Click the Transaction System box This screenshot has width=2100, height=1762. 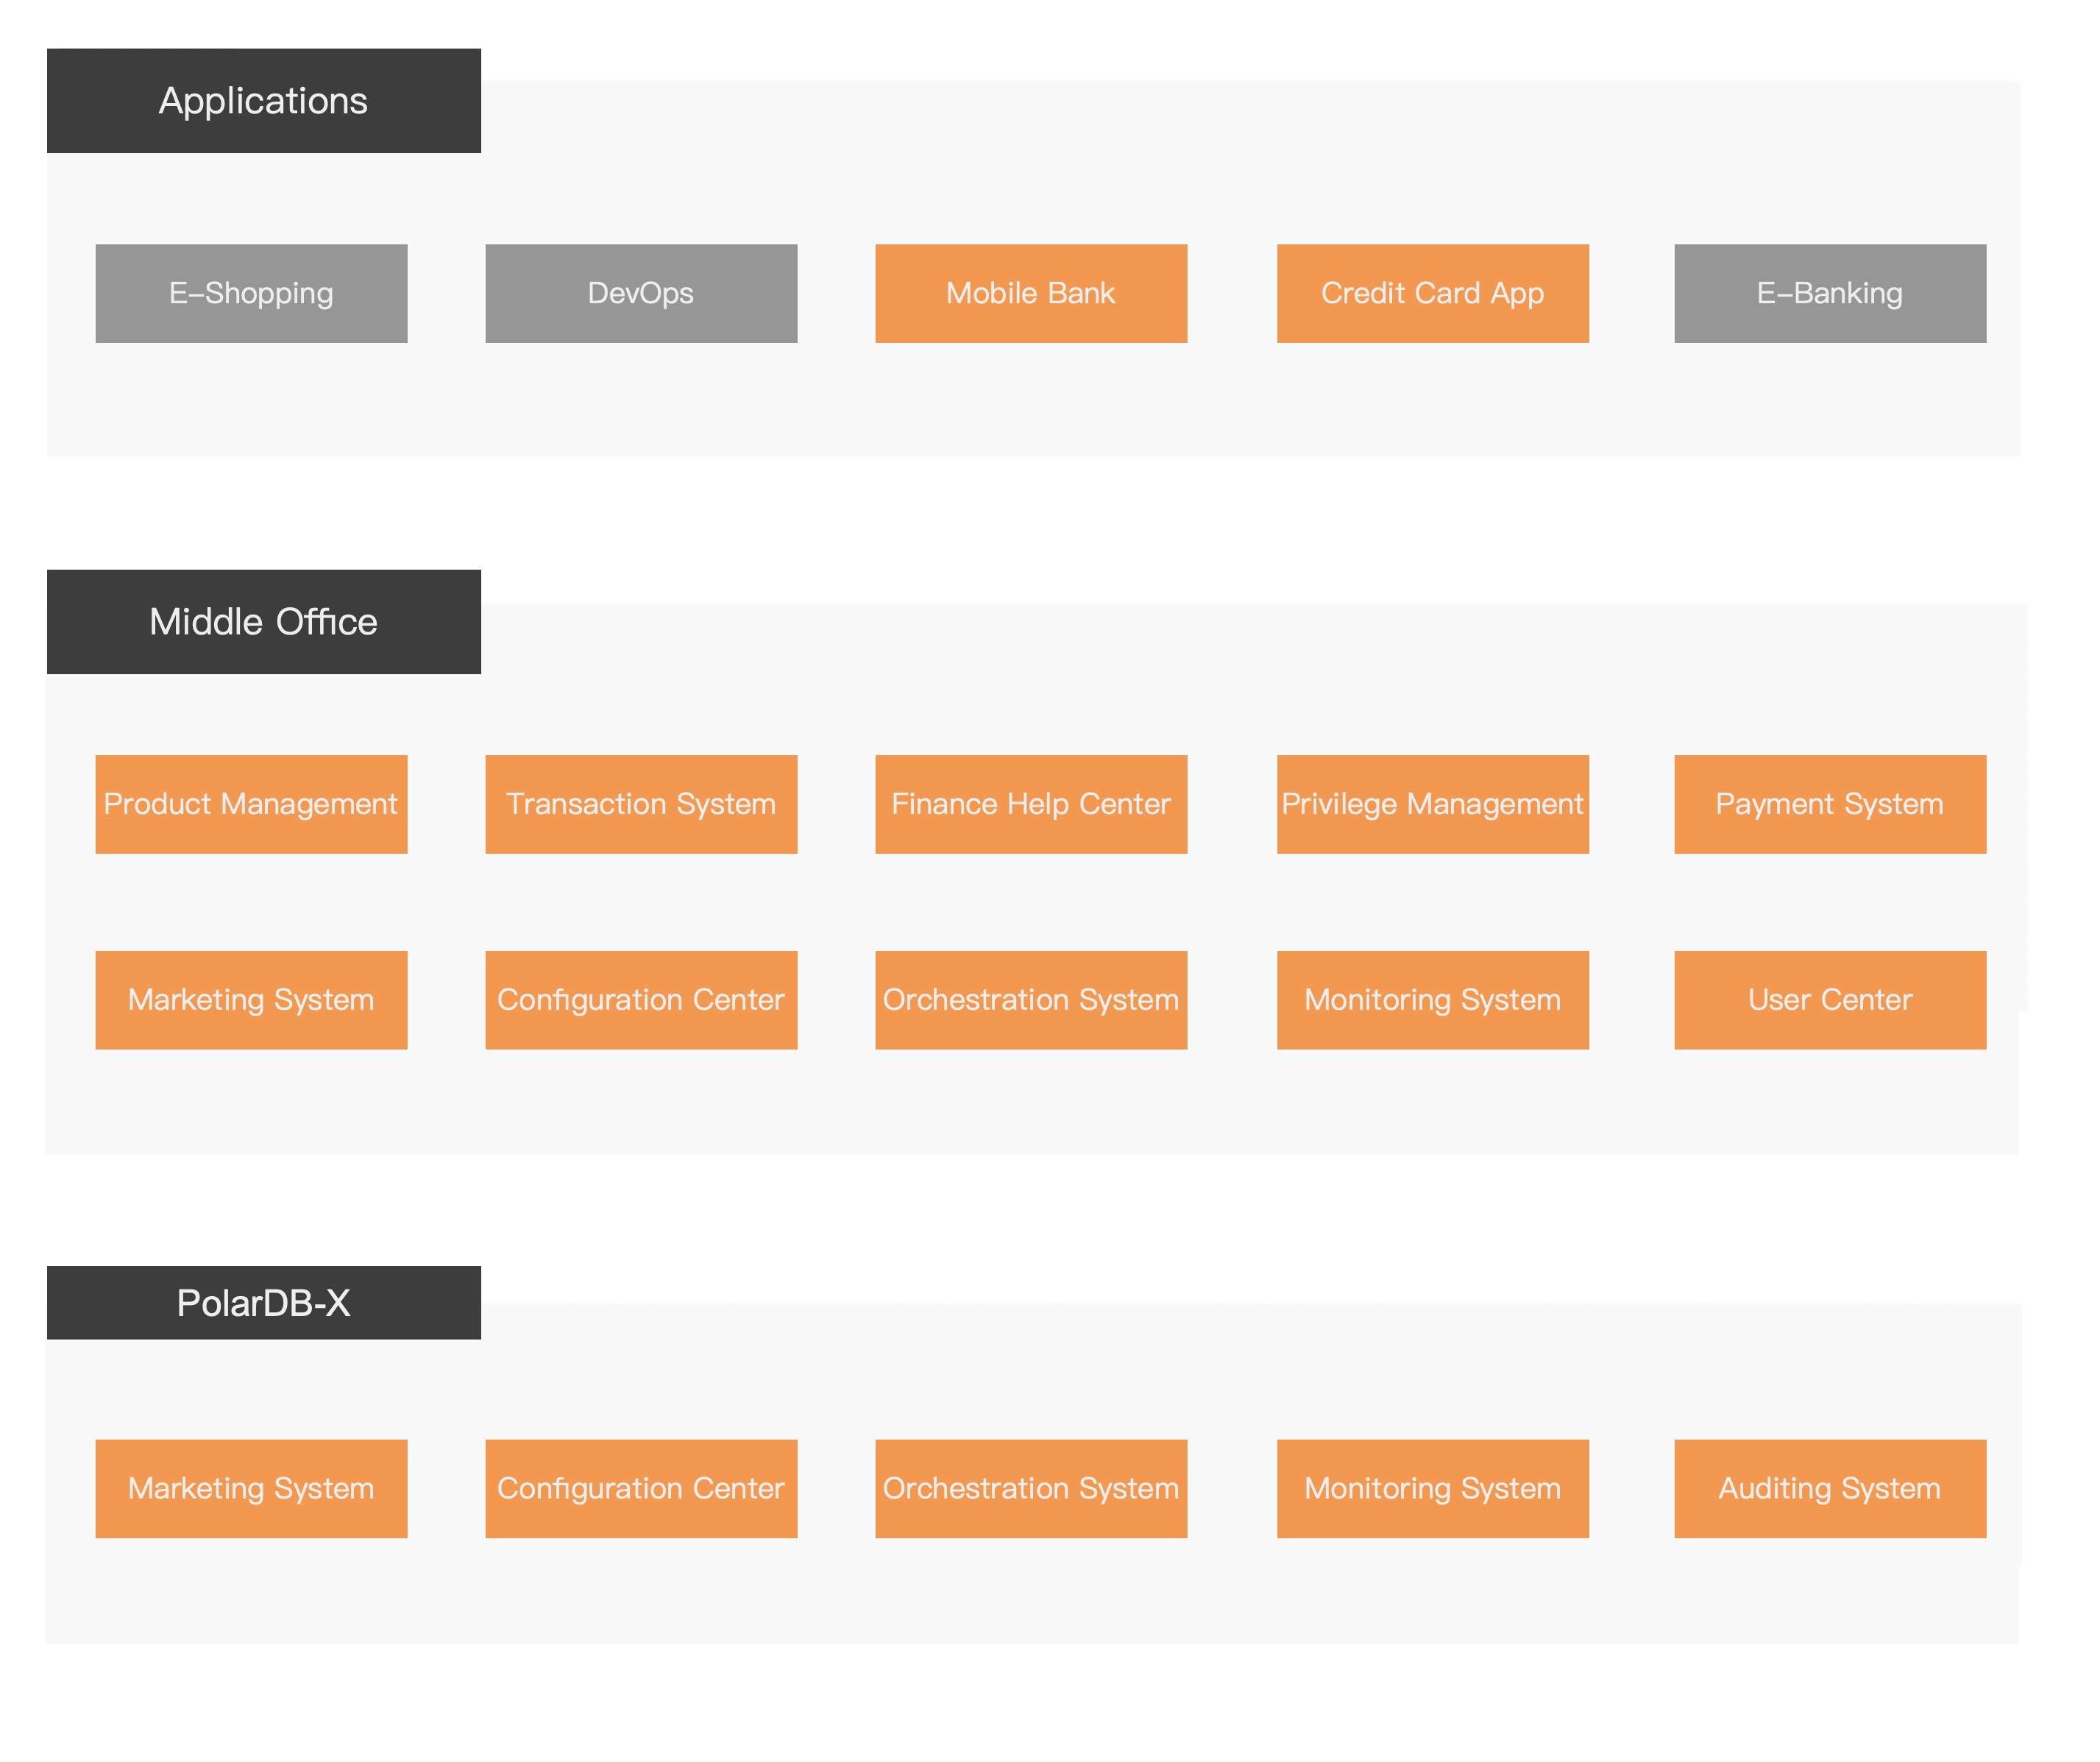pos(641,804)
